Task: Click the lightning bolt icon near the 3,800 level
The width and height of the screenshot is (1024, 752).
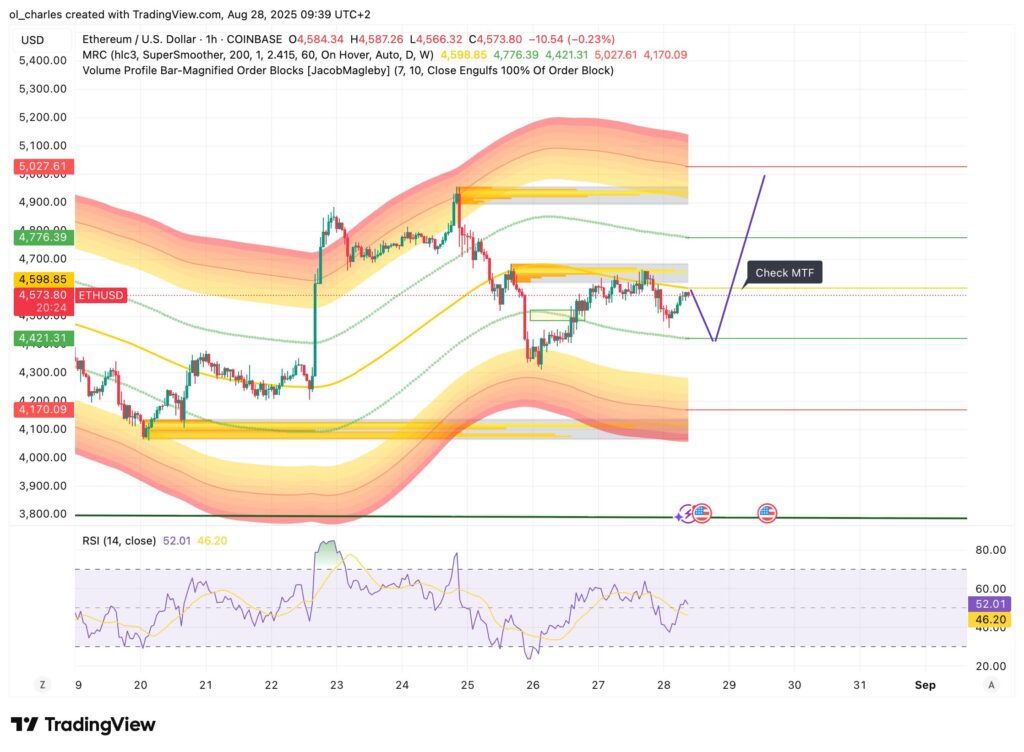Action: click(x=688, y=513)
